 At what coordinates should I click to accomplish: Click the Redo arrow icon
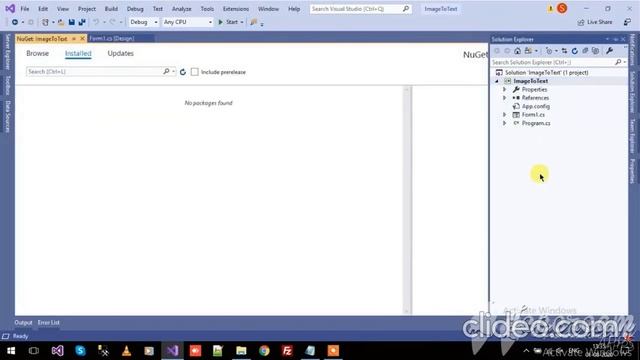click(113, 22)
